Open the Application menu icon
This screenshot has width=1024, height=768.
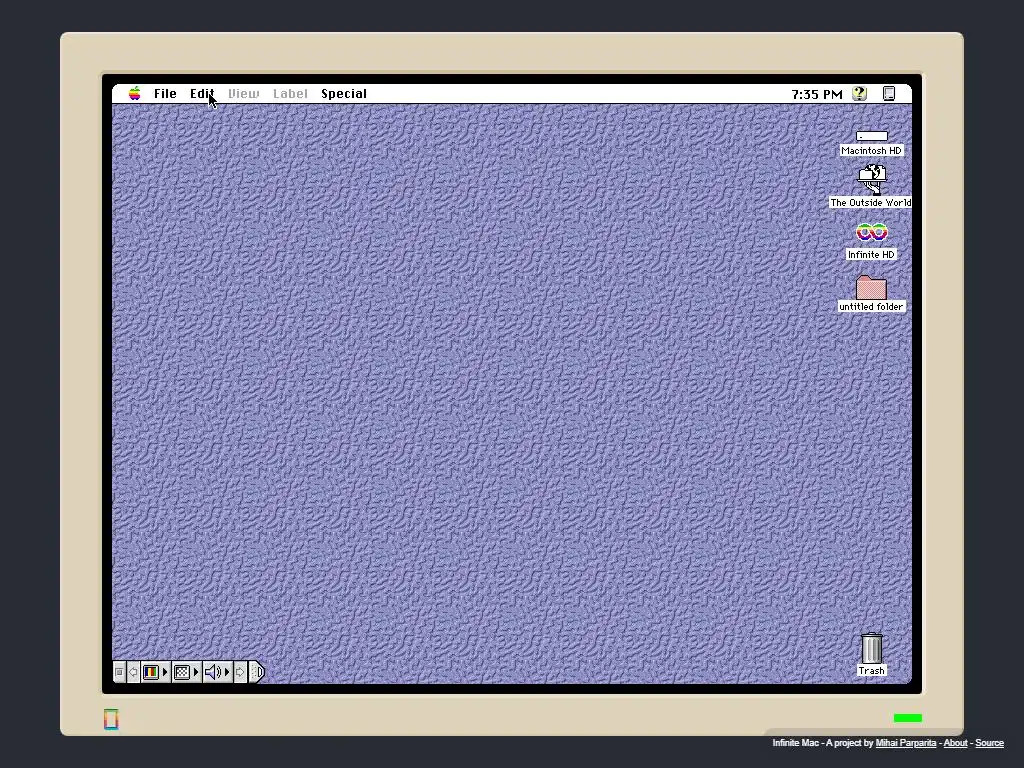click(889, 93)
